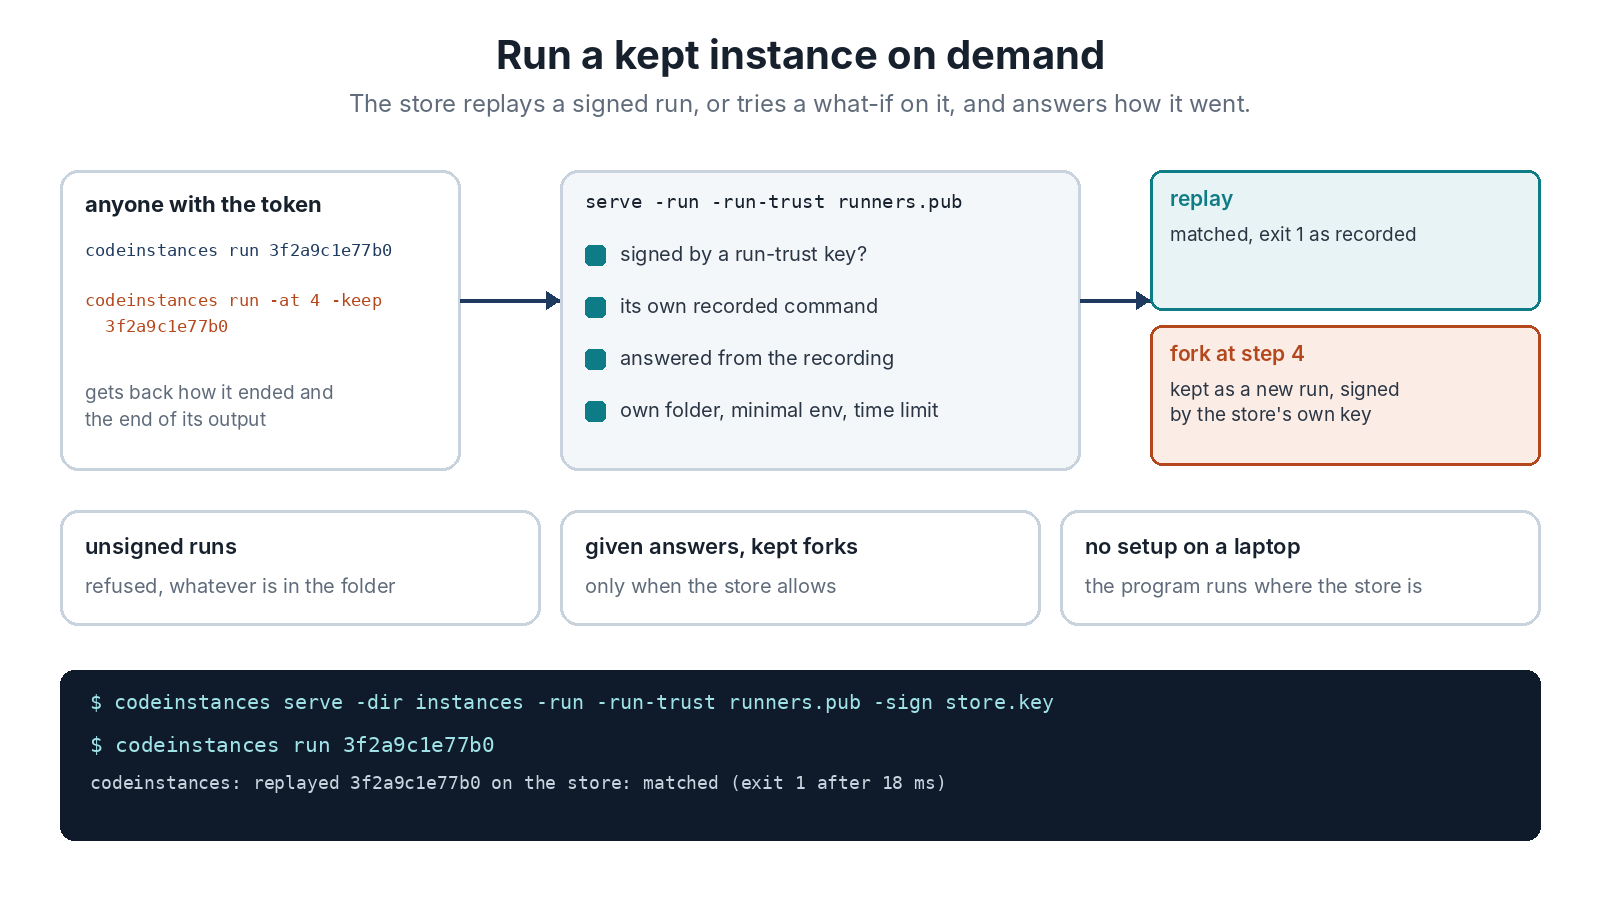
Task: Click the command 'codeinstances run 3f2a9c1e77b0' in the token card
Action: pos(238,250)
